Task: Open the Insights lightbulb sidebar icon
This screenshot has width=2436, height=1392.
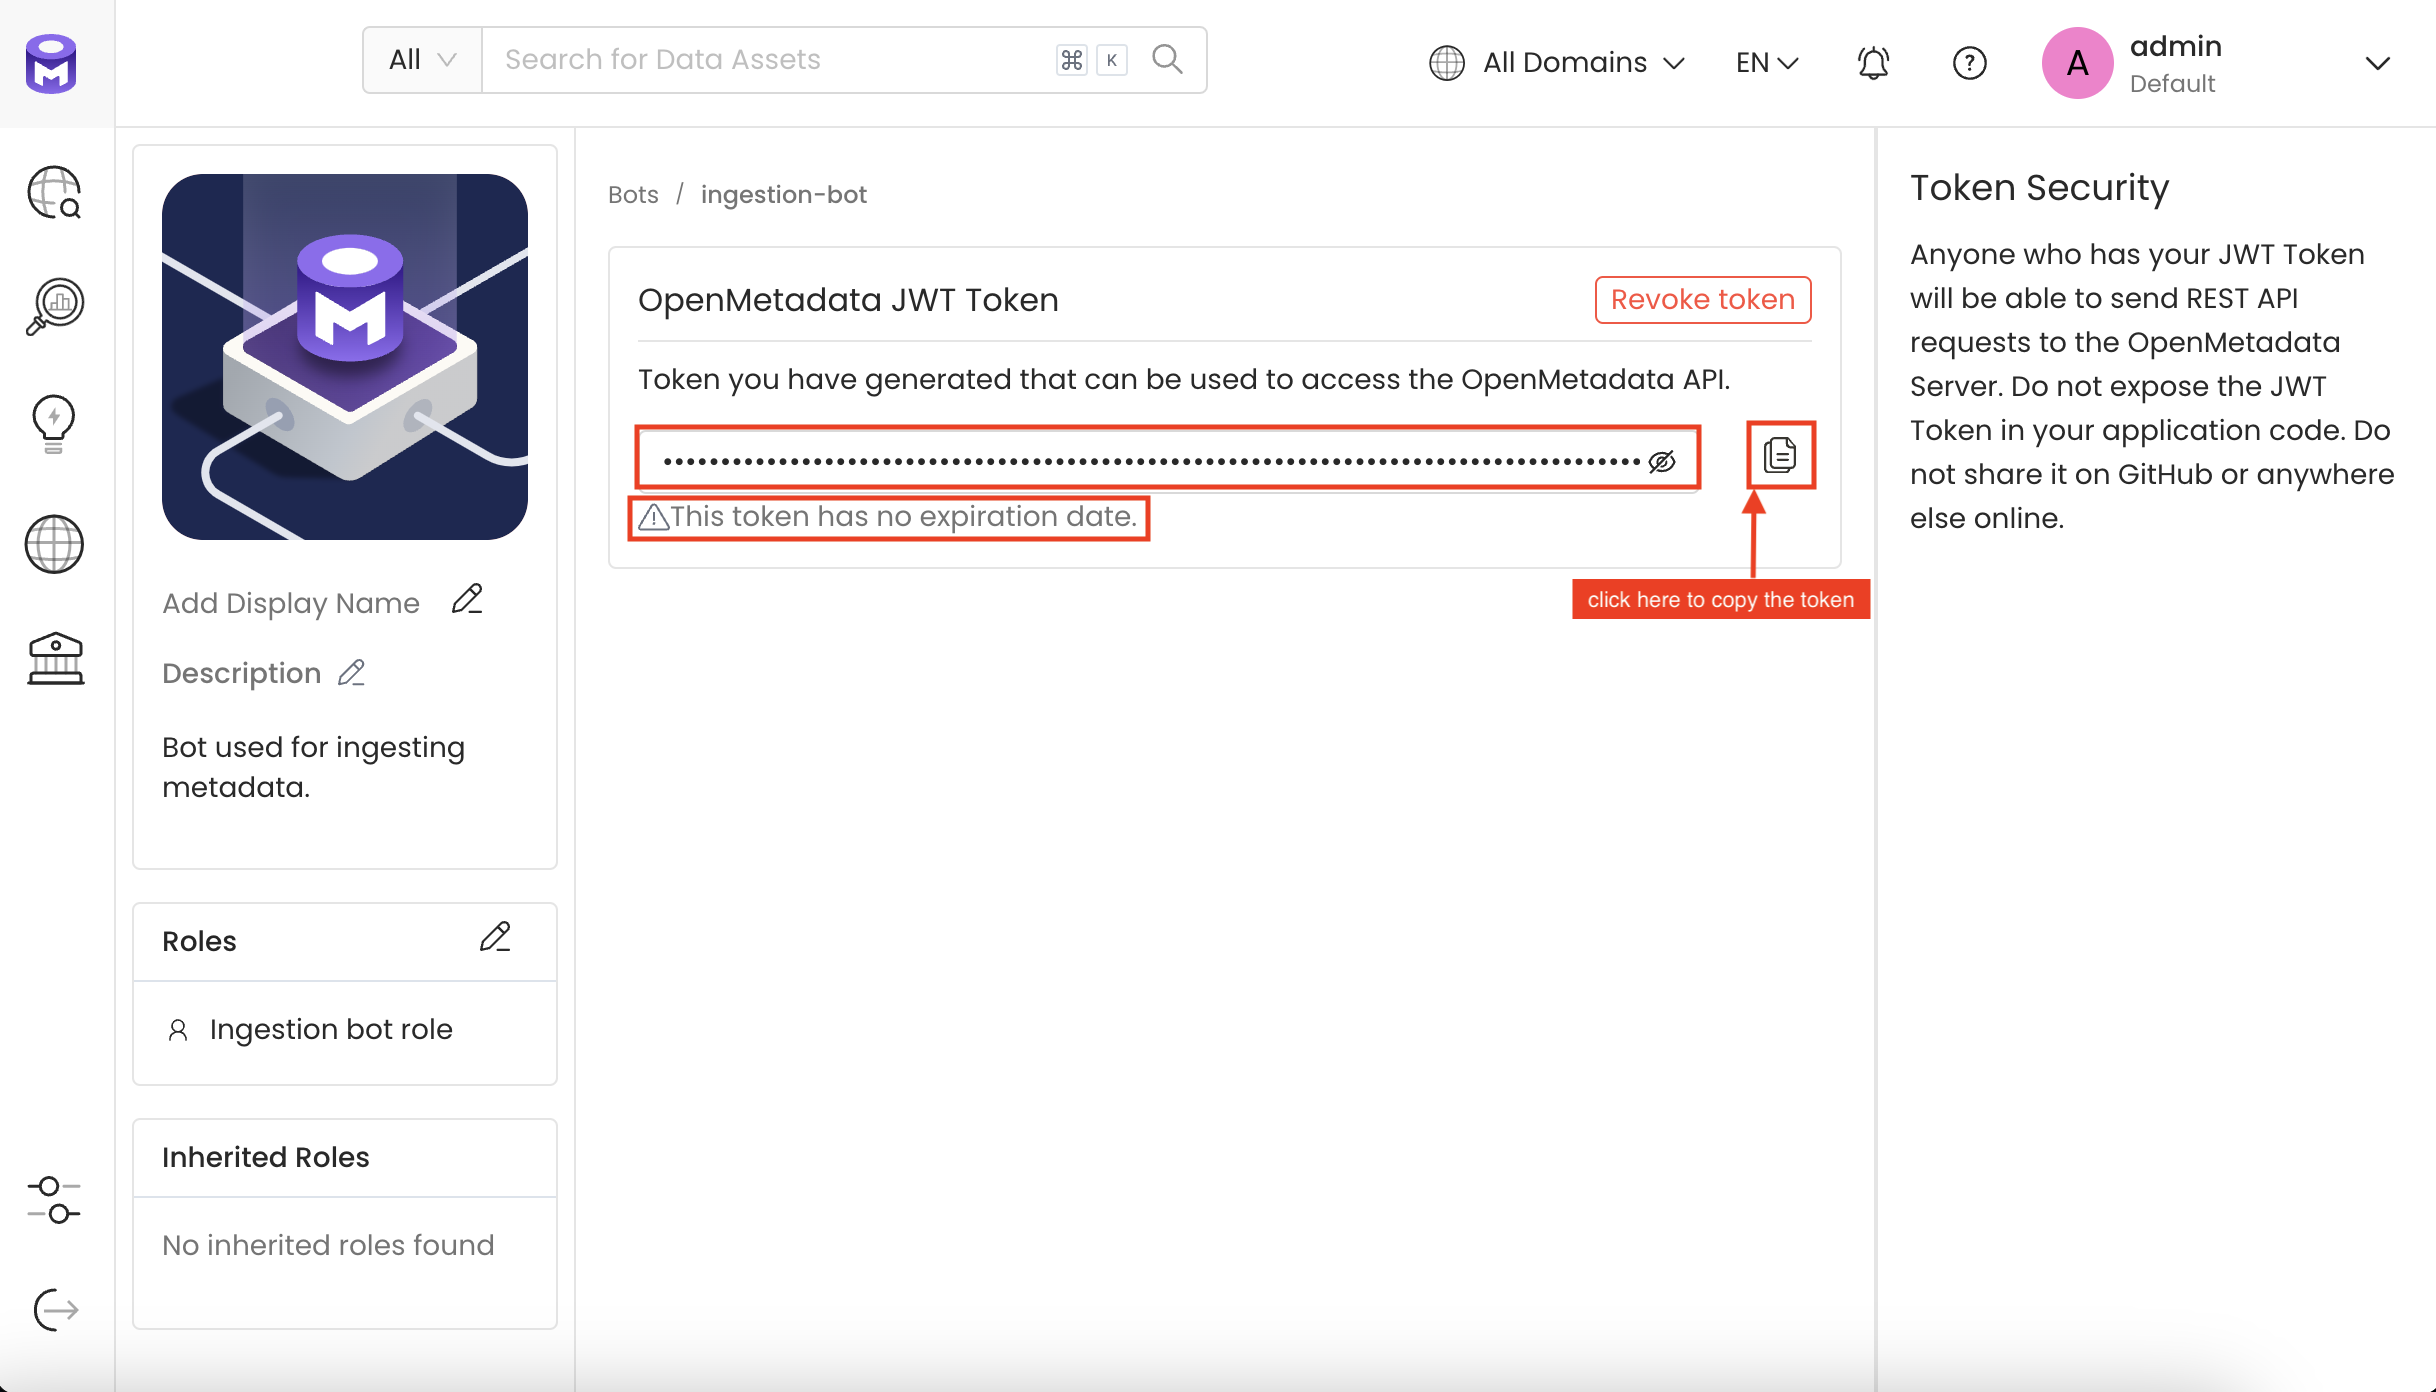Action: point(54,424)
